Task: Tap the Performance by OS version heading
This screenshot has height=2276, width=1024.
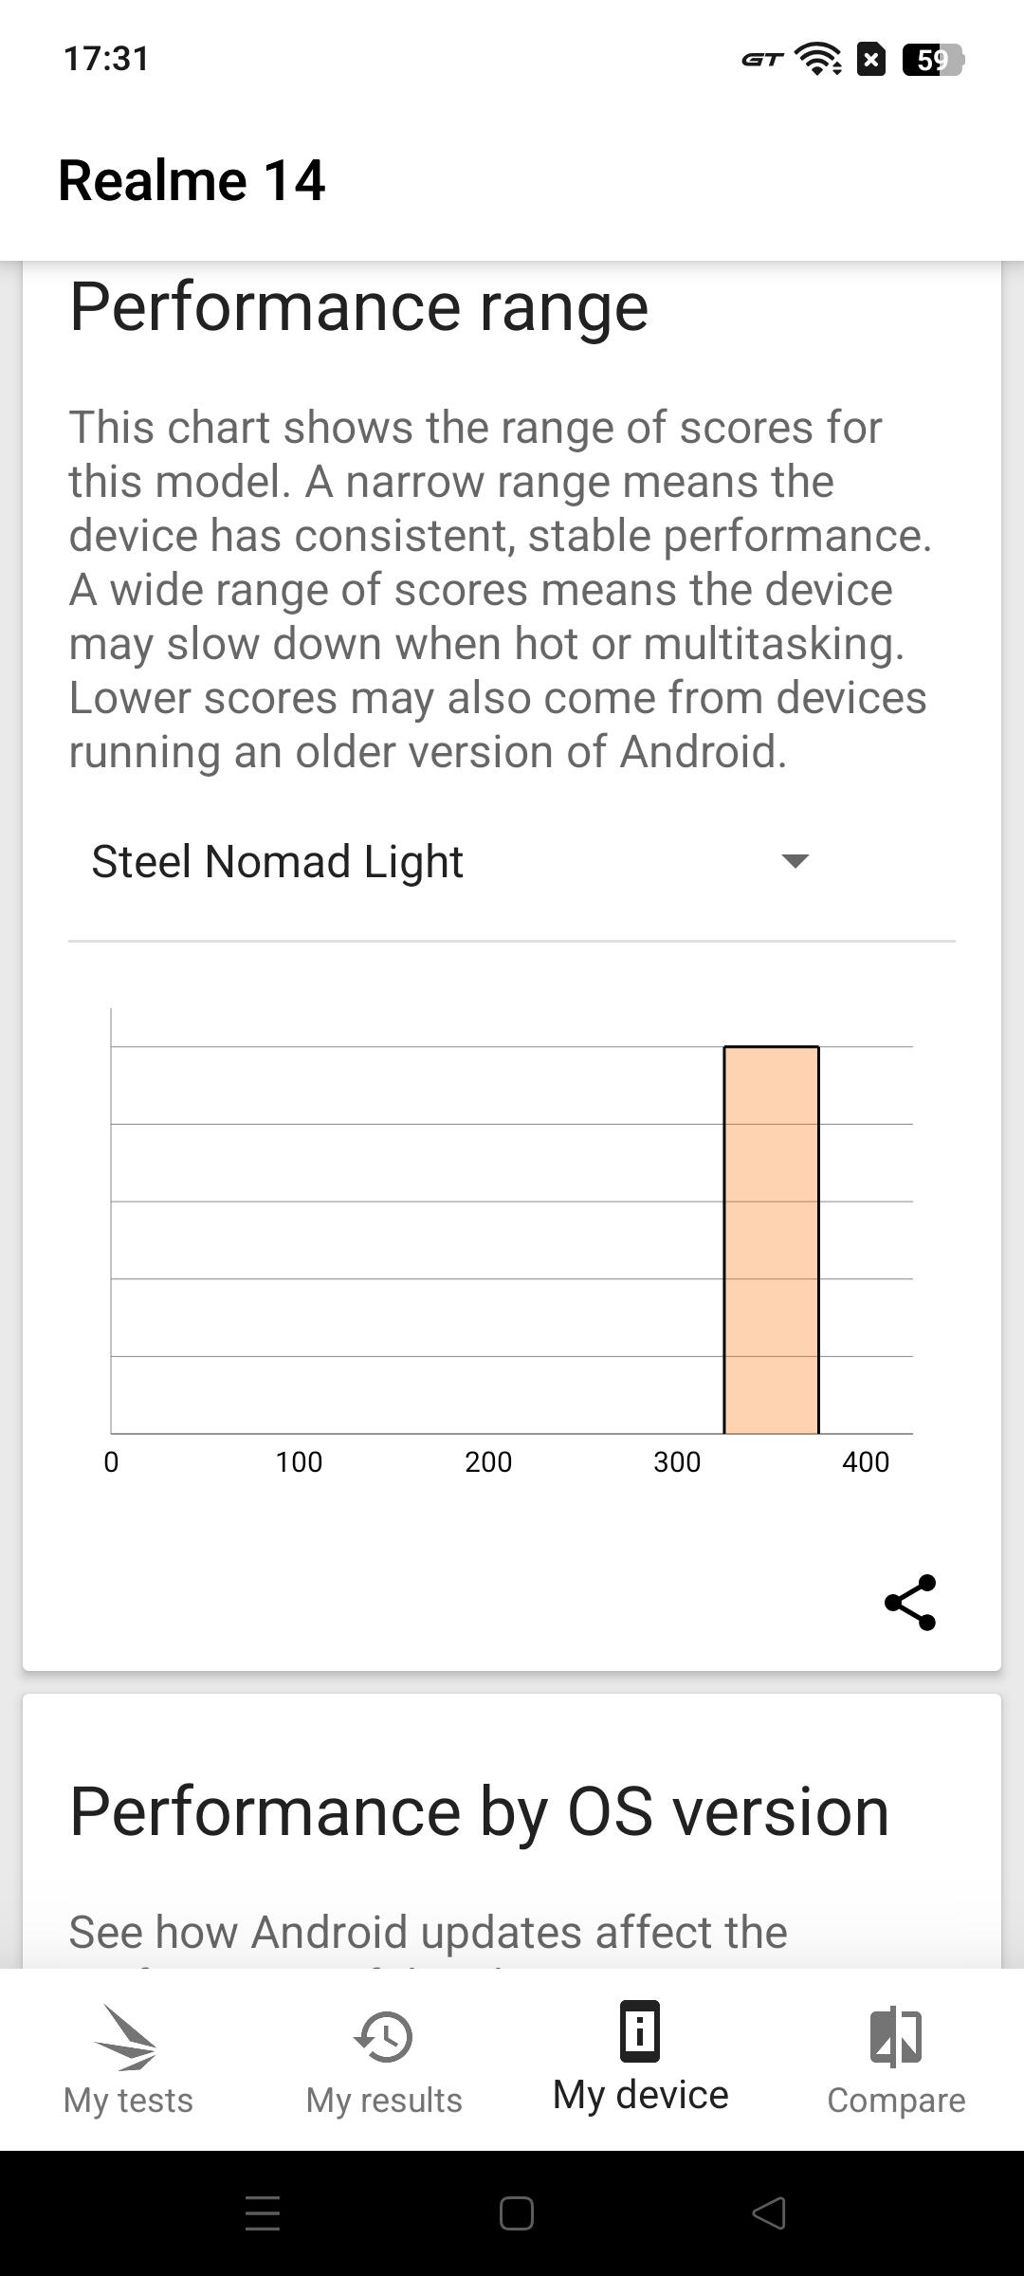Action: tap(479, 1811)
